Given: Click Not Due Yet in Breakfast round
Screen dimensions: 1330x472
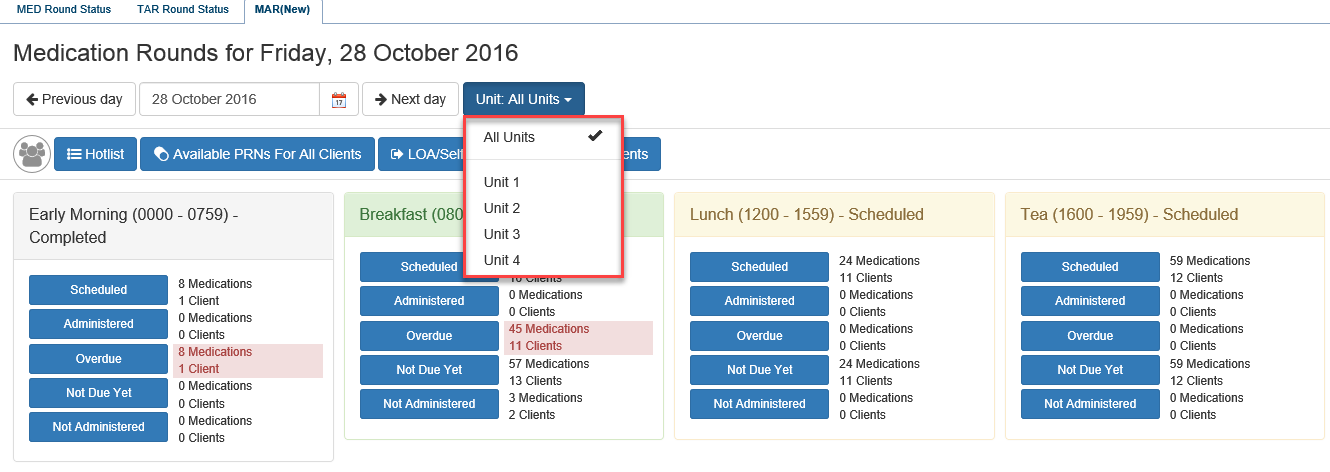Looking at the screenshot, I should (429, 369).
